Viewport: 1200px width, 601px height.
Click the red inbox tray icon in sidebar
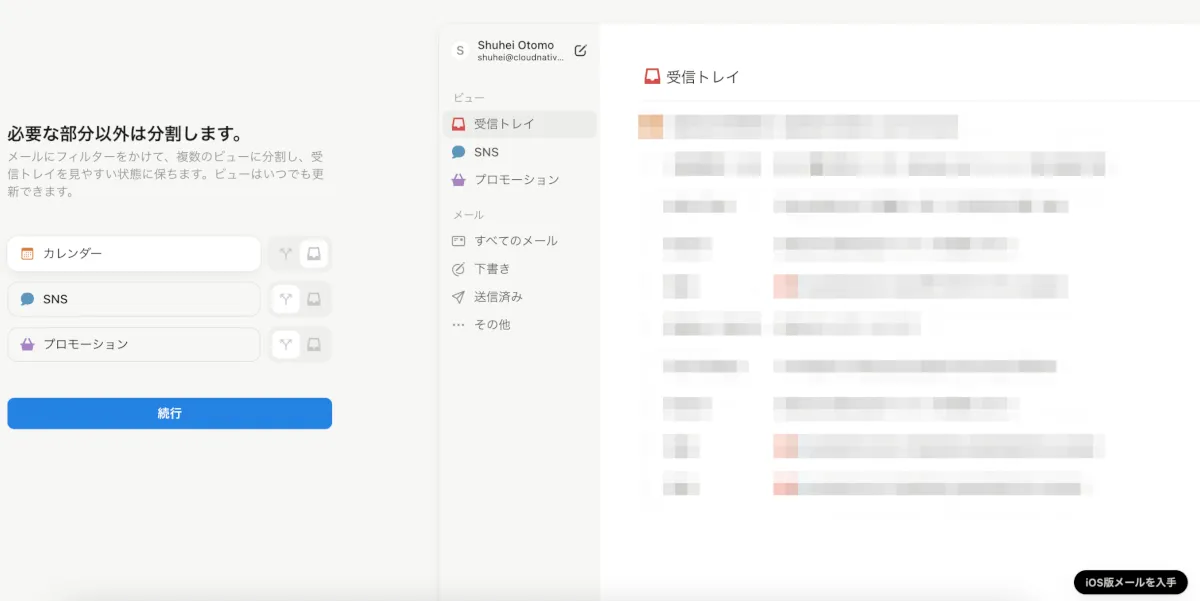(x=459, y=124)
